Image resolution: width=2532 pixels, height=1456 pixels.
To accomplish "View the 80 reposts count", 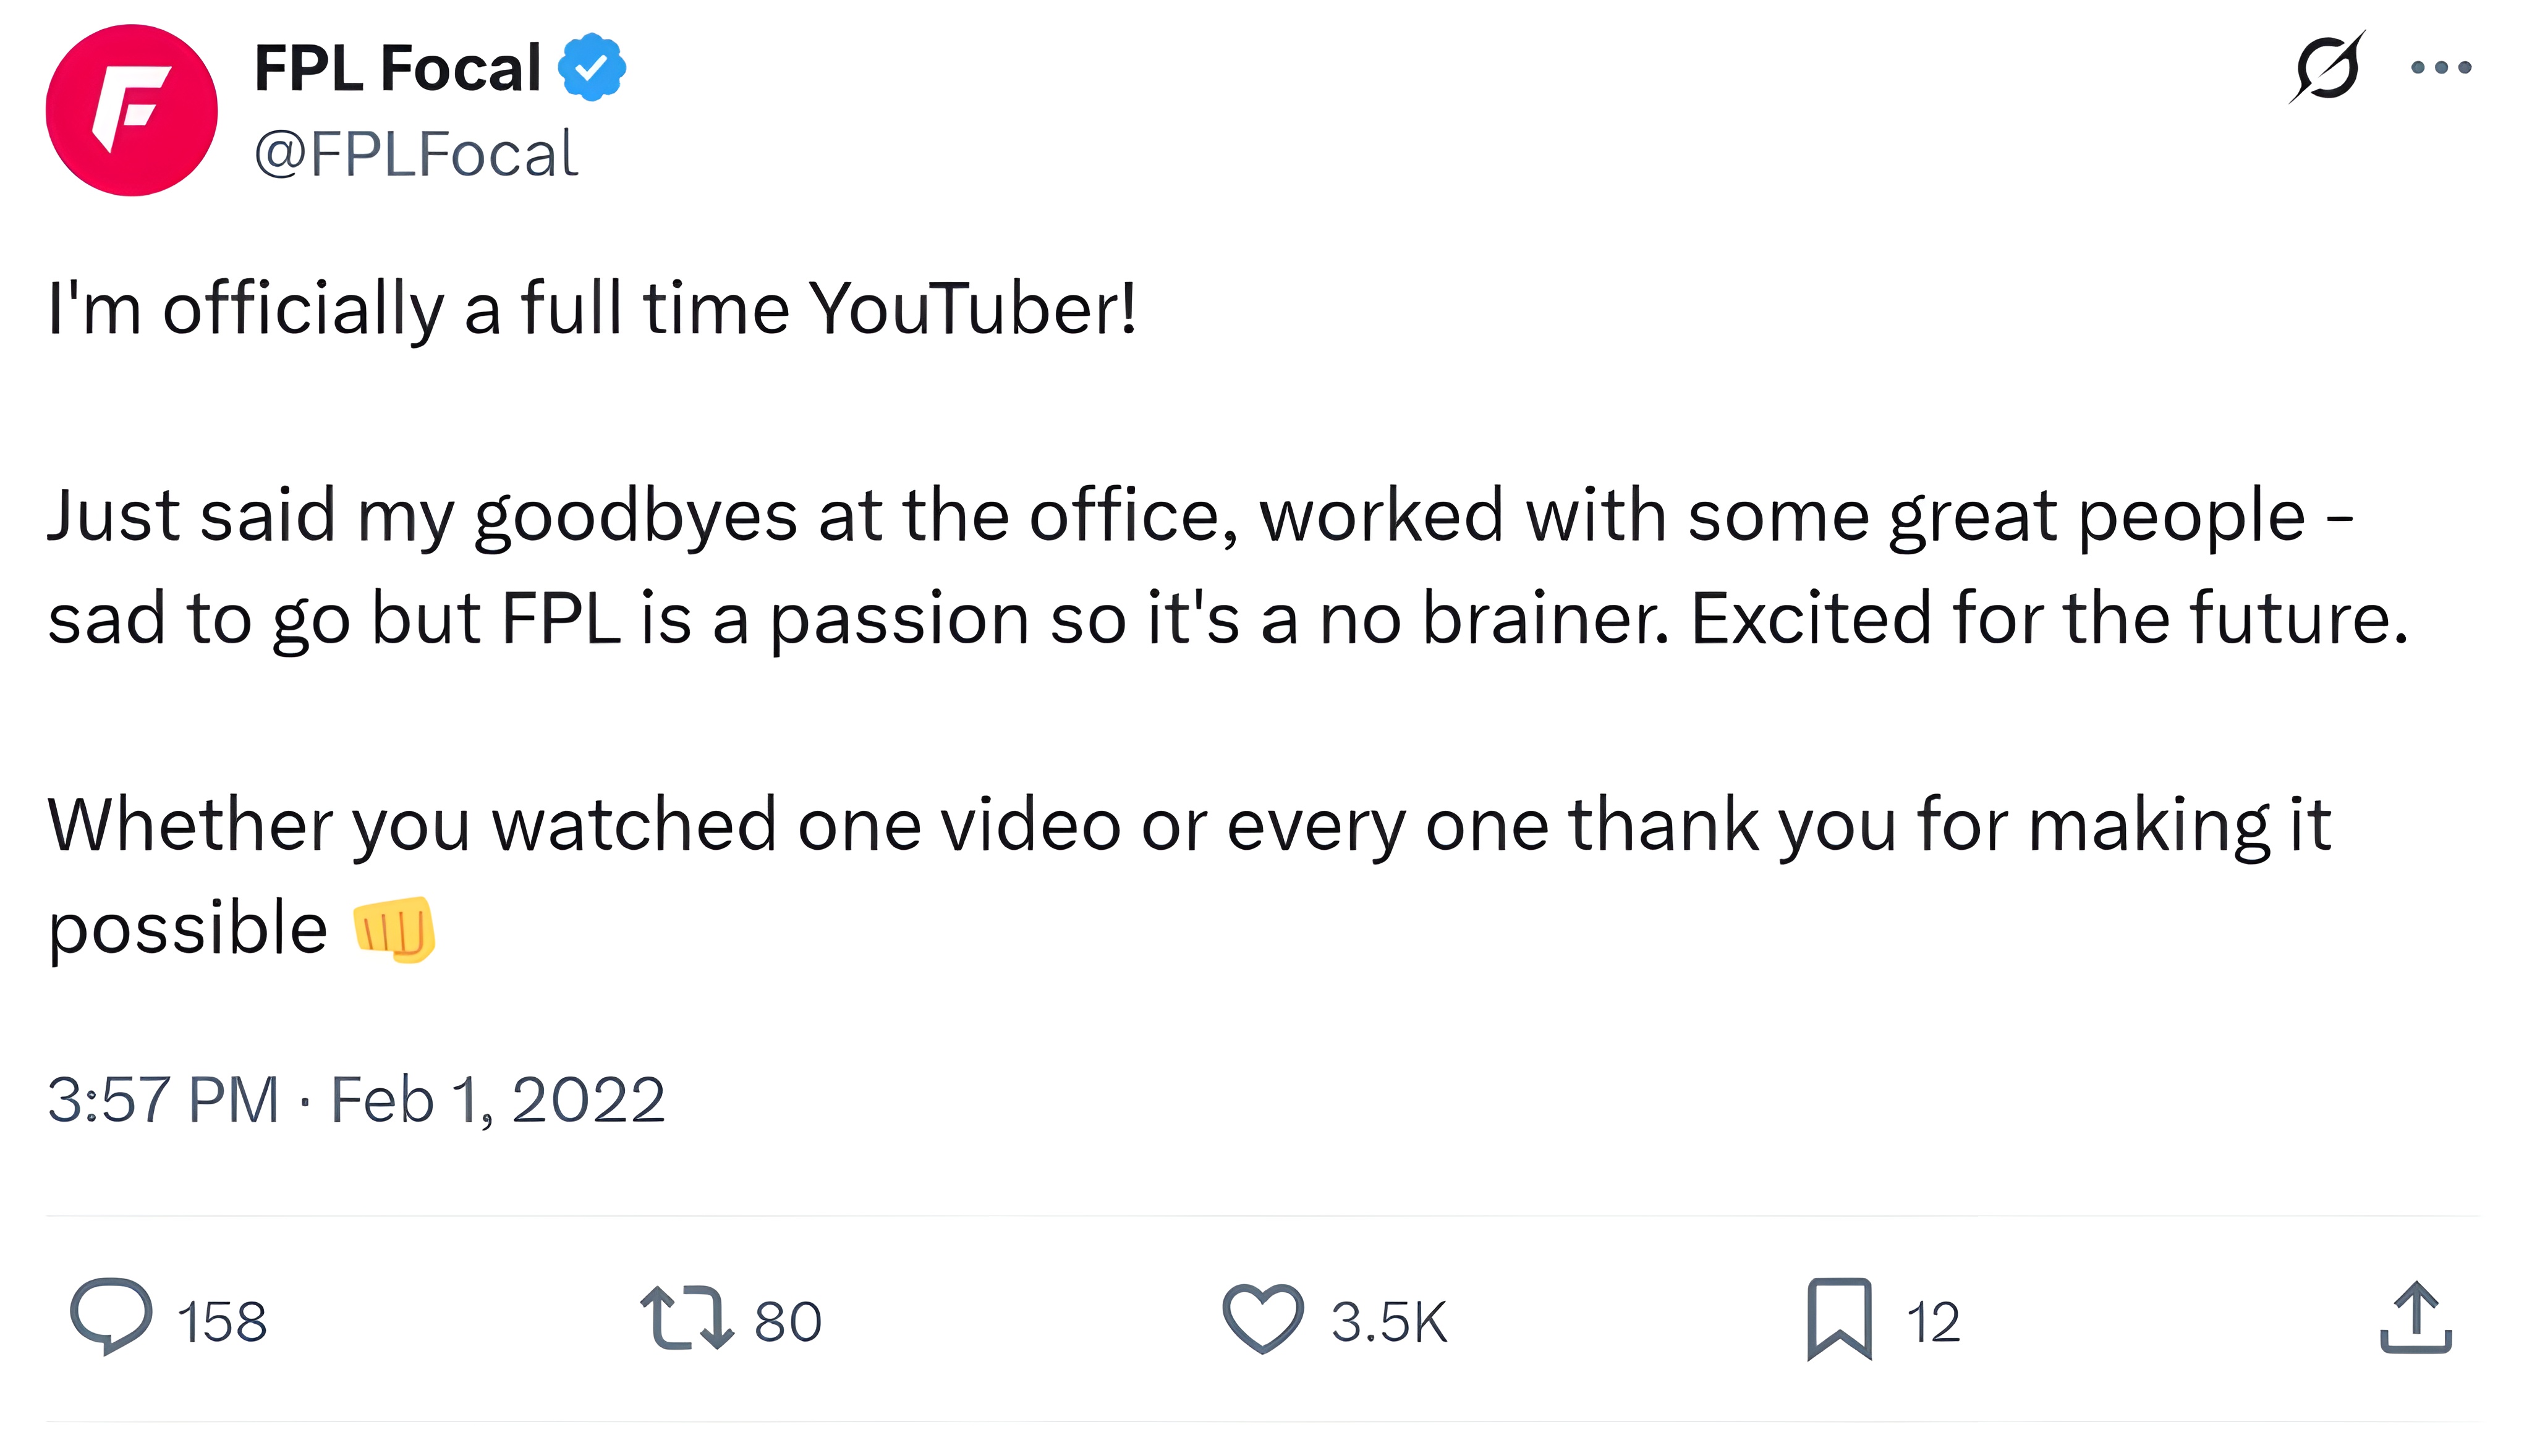I will pyautogui.click(x=788, y=1321).
